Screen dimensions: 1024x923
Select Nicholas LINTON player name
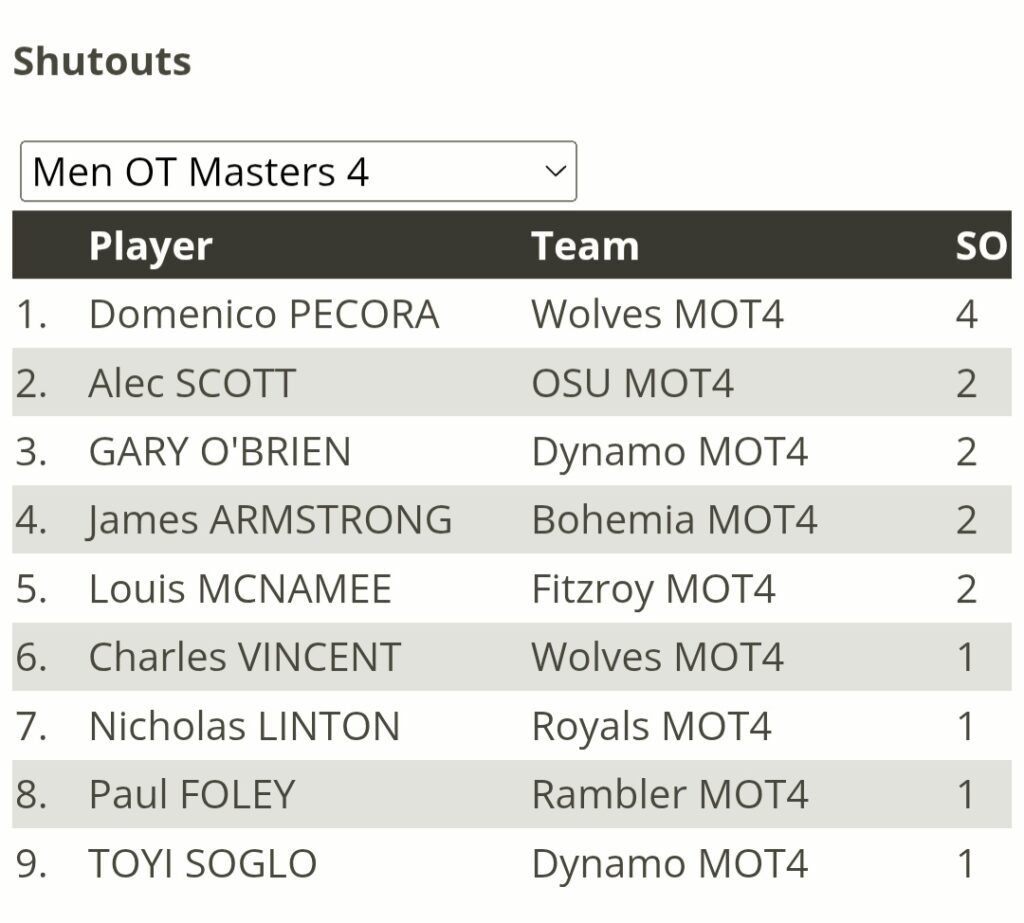tap(244, 726)
